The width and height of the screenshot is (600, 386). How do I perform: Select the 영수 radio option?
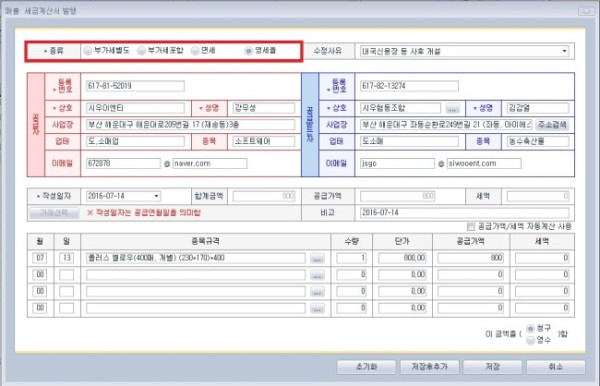coord(530,340)
